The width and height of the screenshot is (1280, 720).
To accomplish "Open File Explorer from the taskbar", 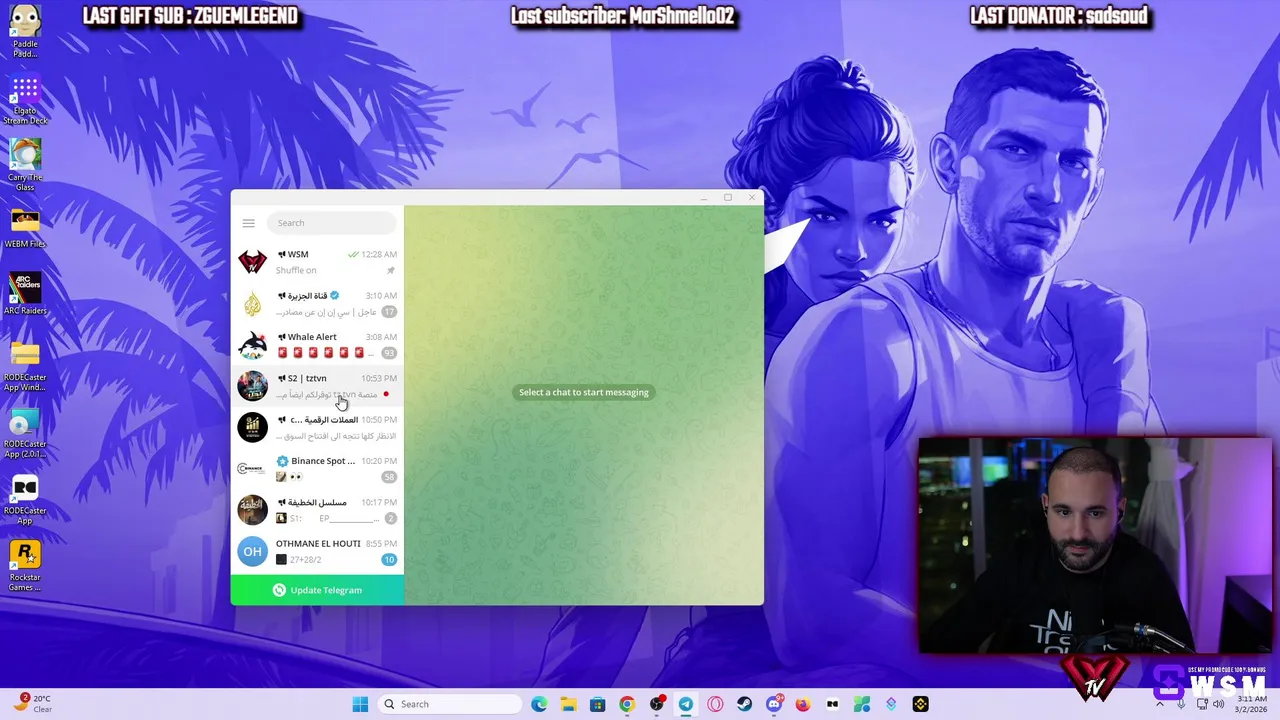I will [568, 704].
